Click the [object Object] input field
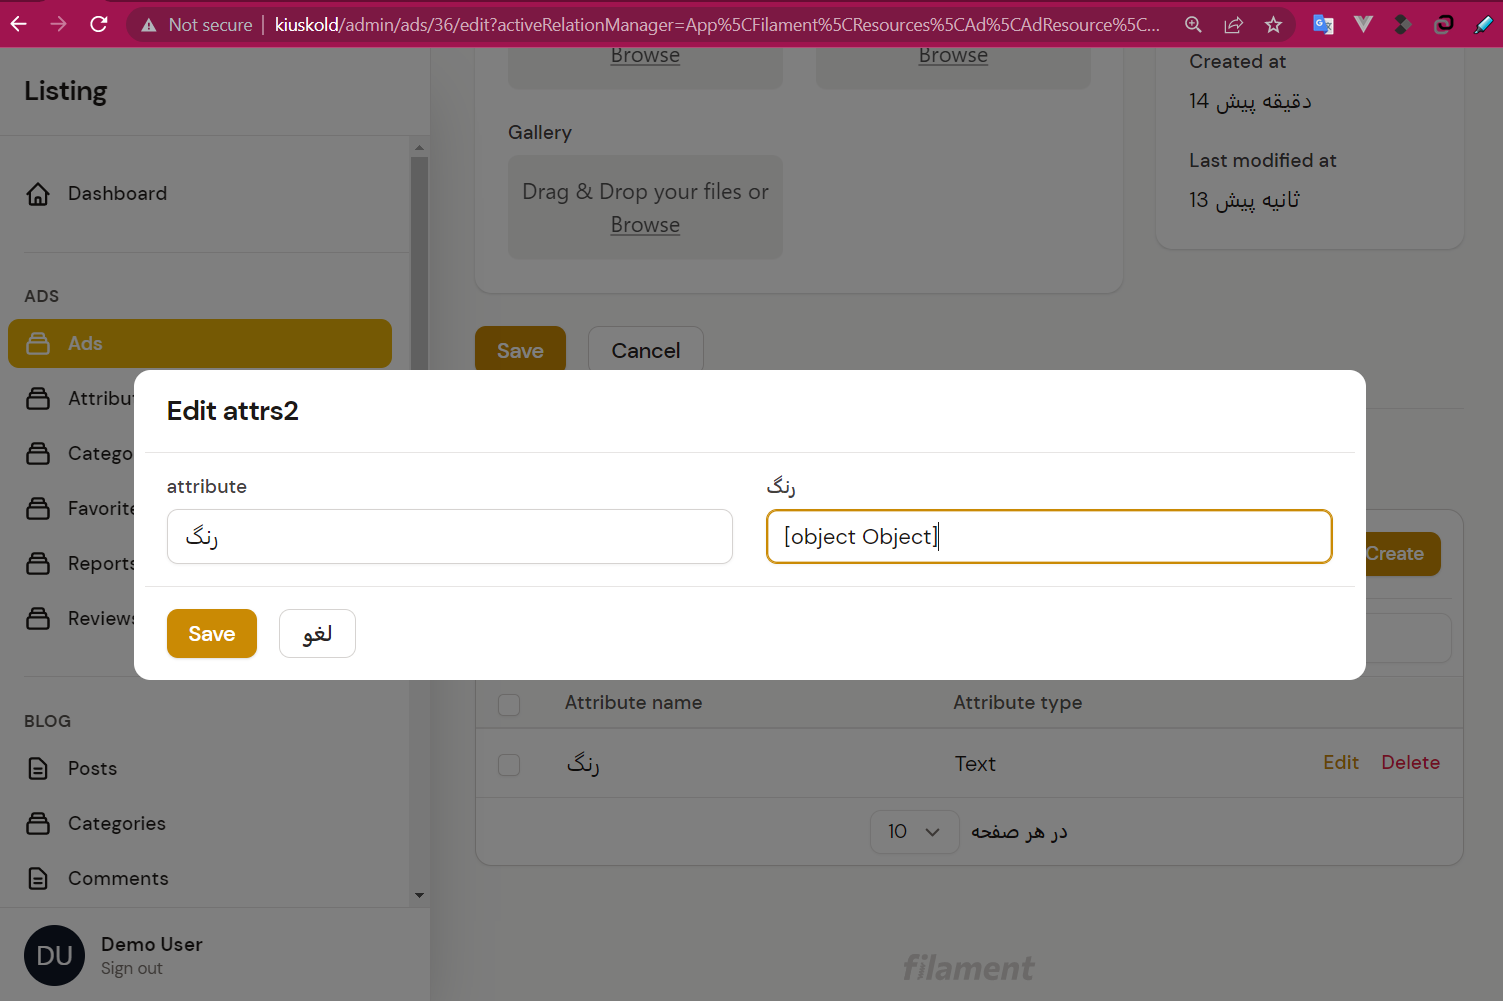The height and width of the screenshot is (1001, 1503). [1048, 536]
